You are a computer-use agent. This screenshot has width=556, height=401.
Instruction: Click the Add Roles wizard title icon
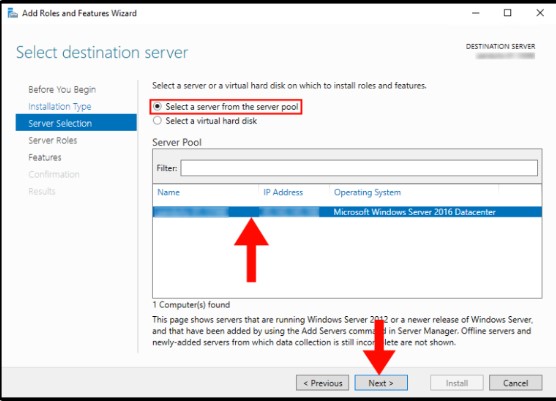pos(12,13)
